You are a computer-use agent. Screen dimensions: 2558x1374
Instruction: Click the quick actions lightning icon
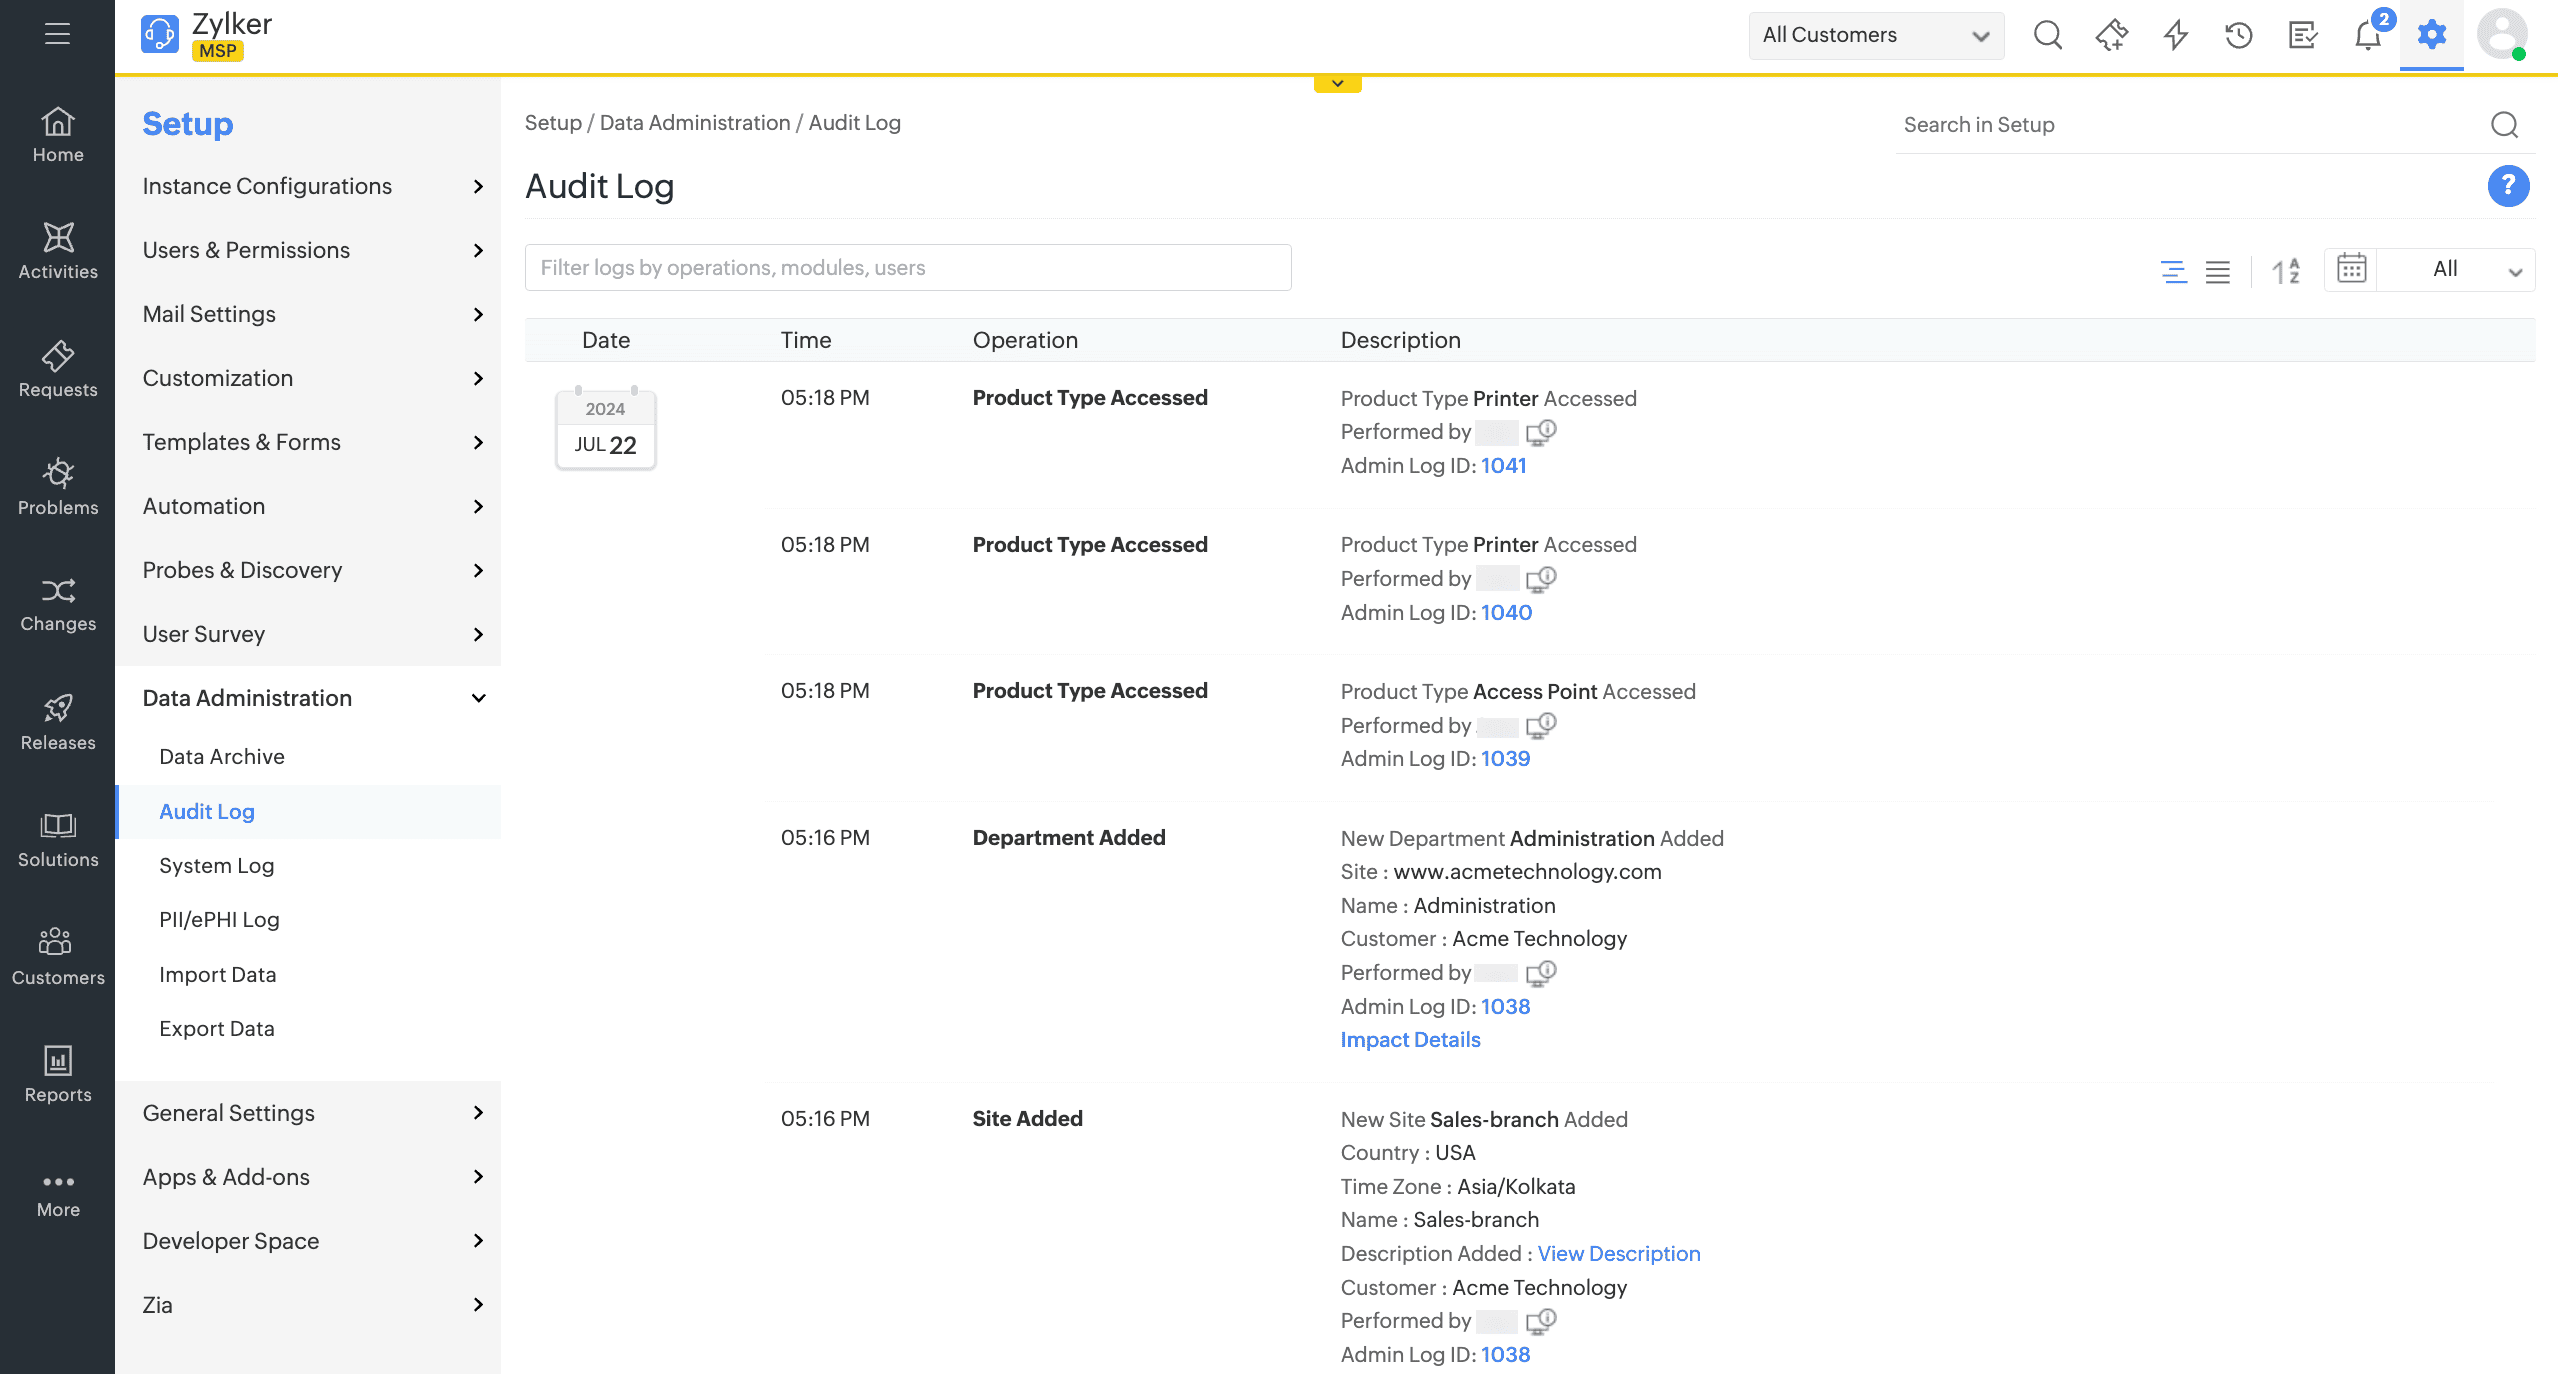click(x=2175, y=36)
